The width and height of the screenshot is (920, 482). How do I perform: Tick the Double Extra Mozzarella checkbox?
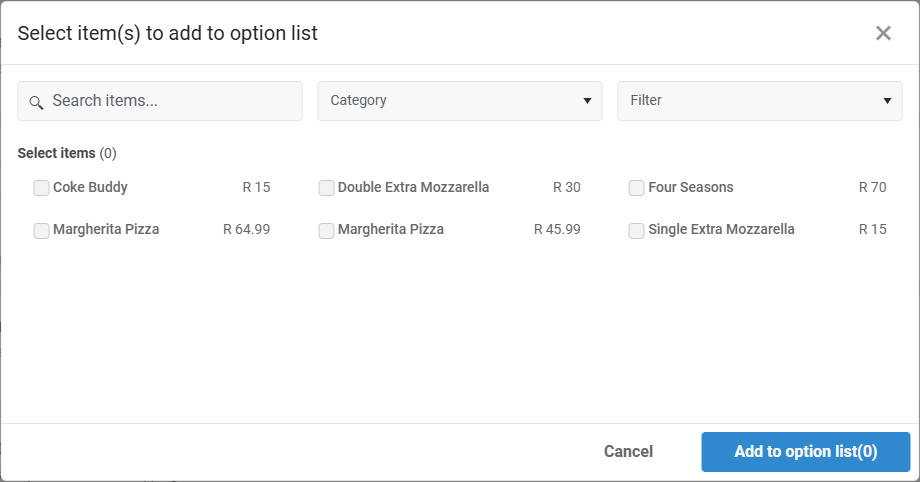click(326, 188)
